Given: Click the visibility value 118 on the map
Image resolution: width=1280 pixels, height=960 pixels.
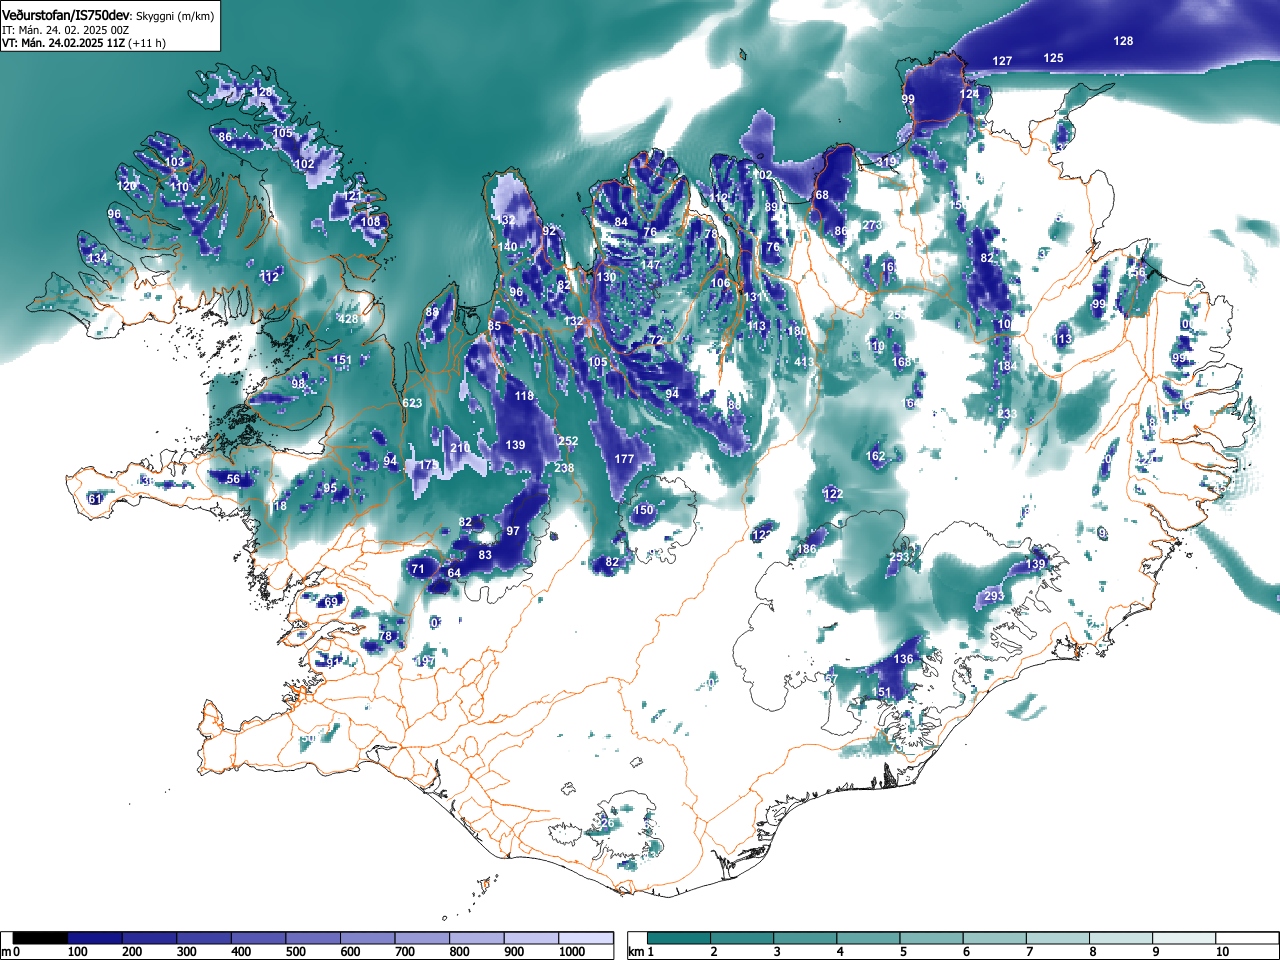Looking at the screenshot, I should 525,396.
